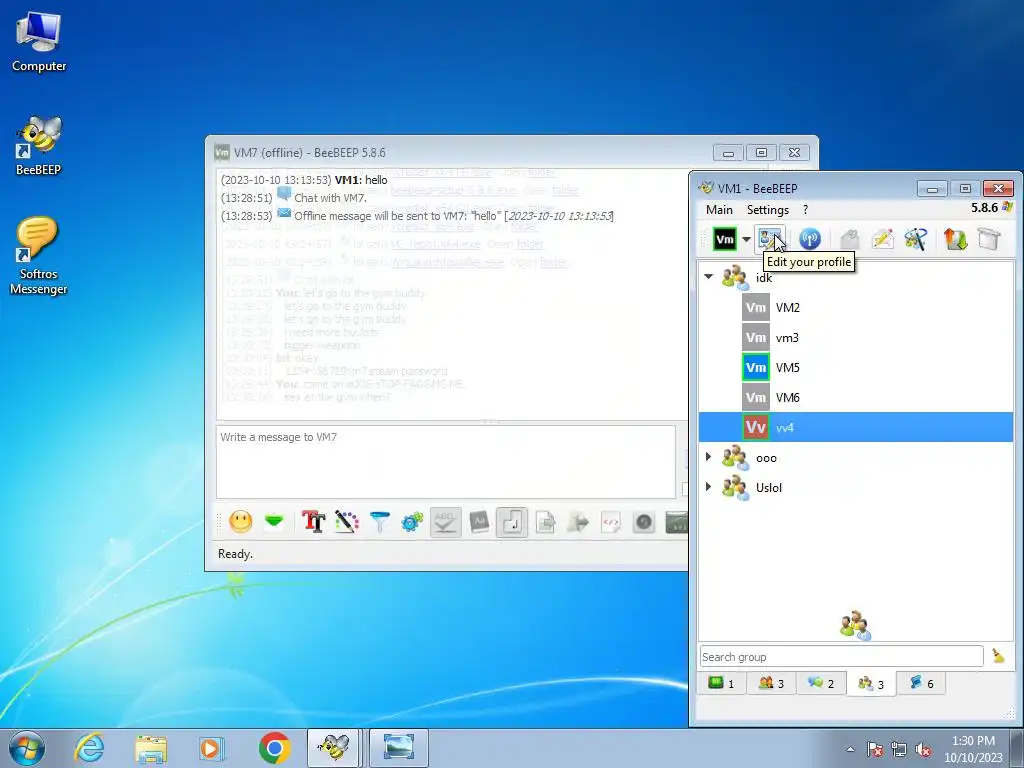Click the ooo group name
The height and width of the screenshot is (768, 1024).
(x=766, y=458)
